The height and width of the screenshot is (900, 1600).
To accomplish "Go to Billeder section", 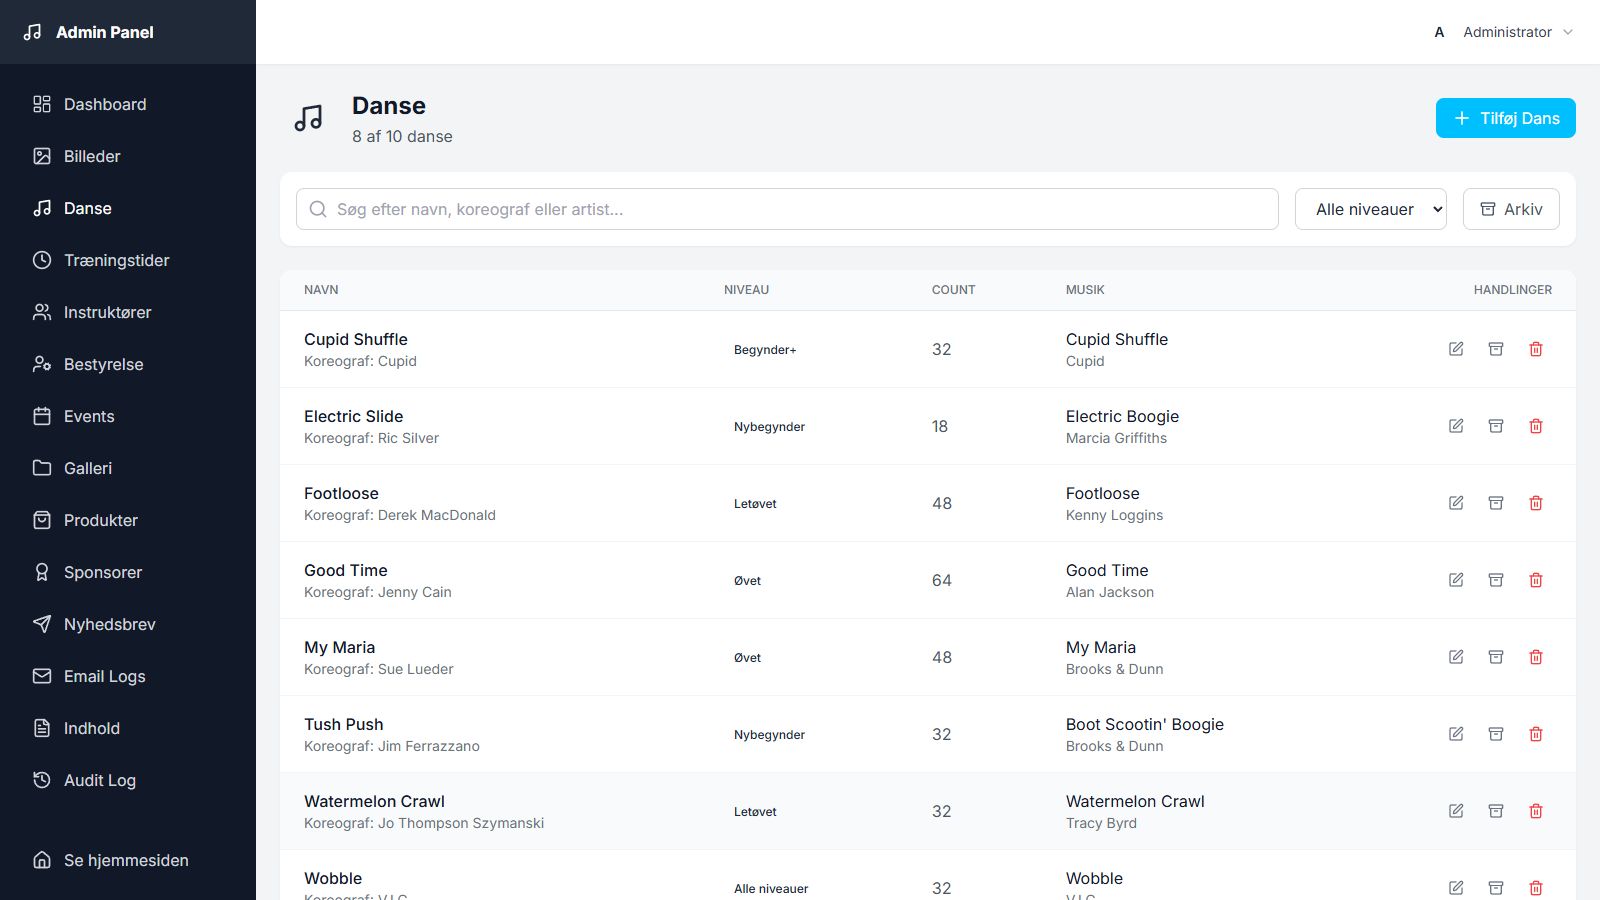I will click(x=128, y=156).
